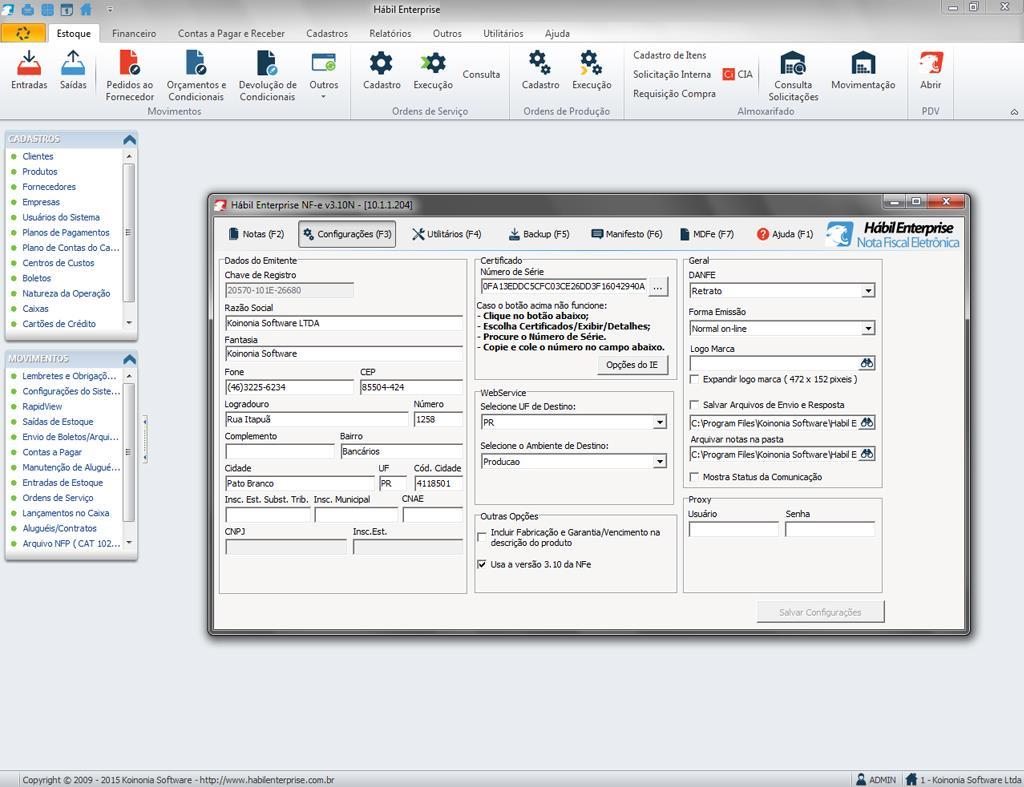This screenshot has height=787, width=1024.
Task: Open the Utilitários ribbon tab
Action: pyautogui.click(x=503, y=33)
